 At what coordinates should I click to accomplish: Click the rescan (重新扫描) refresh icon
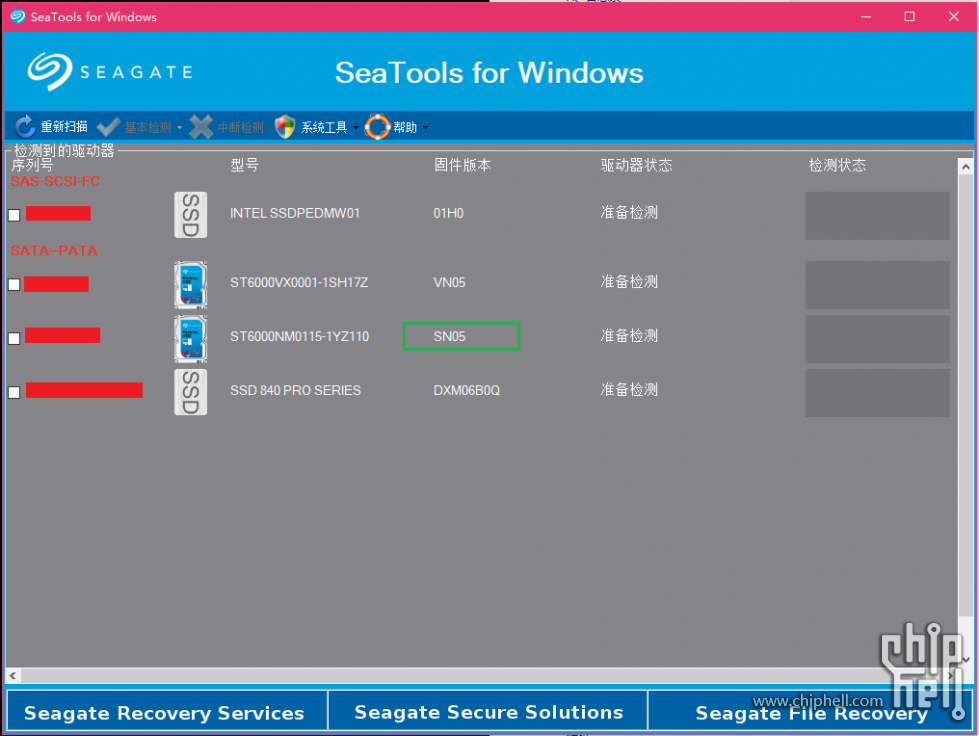[x=24, y=127]
